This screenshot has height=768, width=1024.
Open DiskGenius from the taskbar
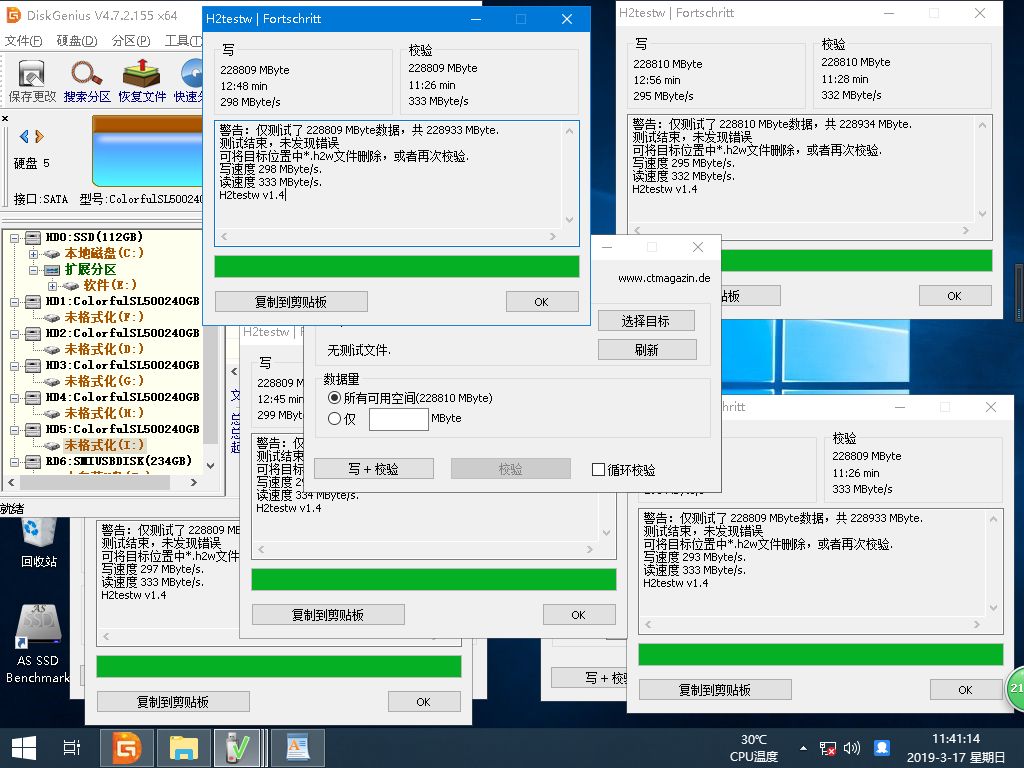point(127,746)
